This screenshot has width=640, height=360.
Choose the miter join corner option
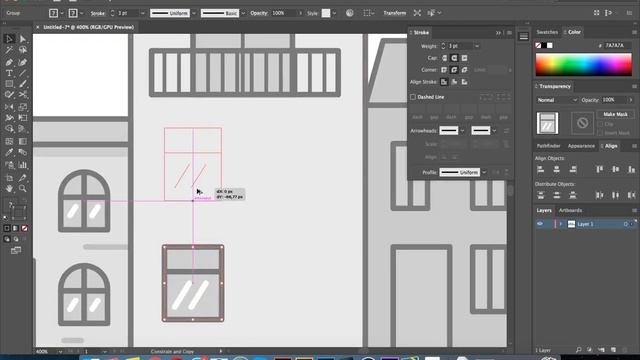[x=444, y=70]
